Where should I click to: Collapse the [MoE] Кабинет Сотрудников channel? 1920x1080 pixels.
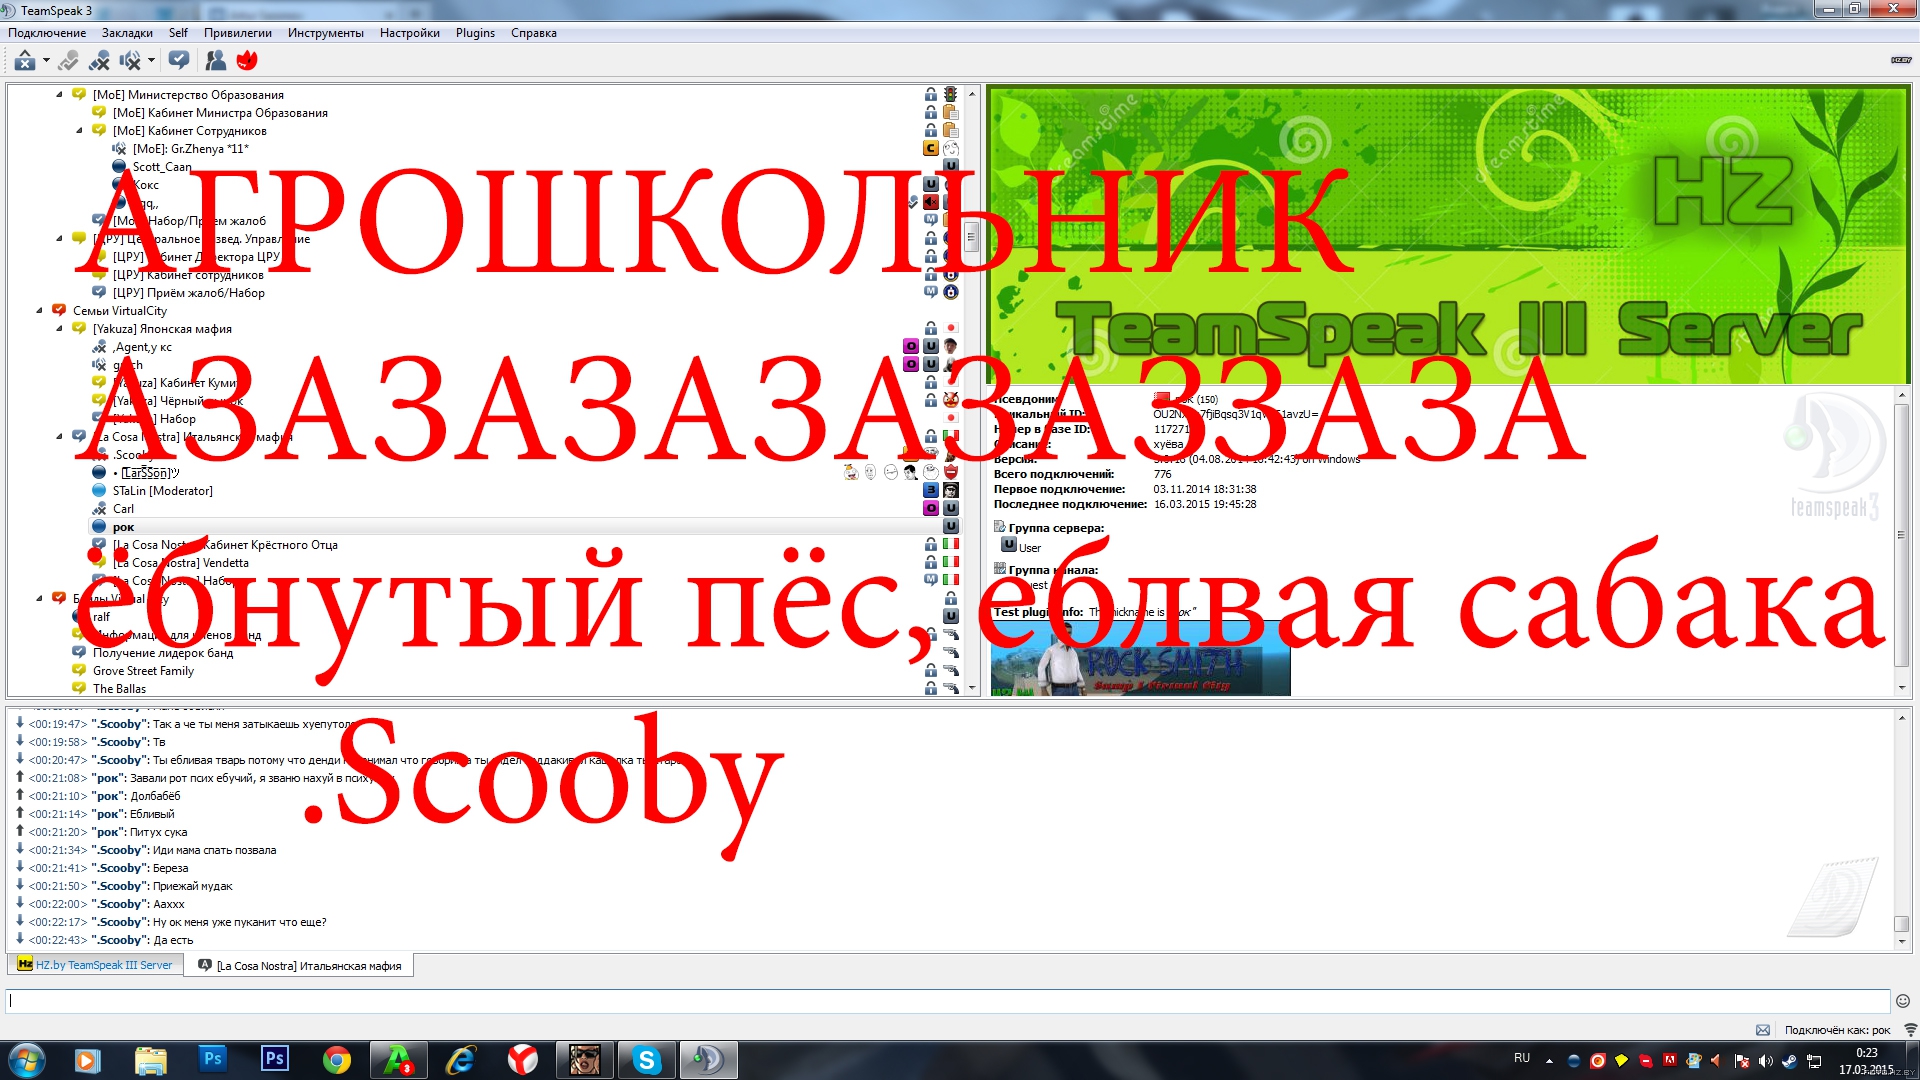click(x=79, y=130)
